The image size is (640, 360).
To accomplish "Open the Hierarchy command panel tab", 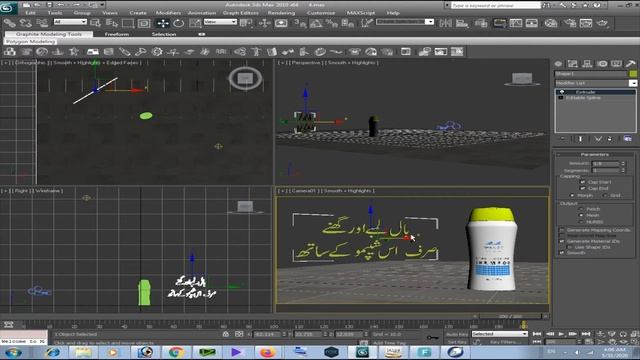I will point(587,64).
